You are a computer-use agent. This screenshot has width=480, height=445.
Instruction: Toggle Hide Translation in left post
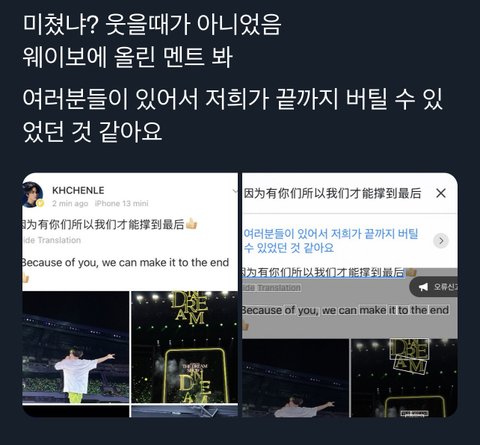click(52, 240)
